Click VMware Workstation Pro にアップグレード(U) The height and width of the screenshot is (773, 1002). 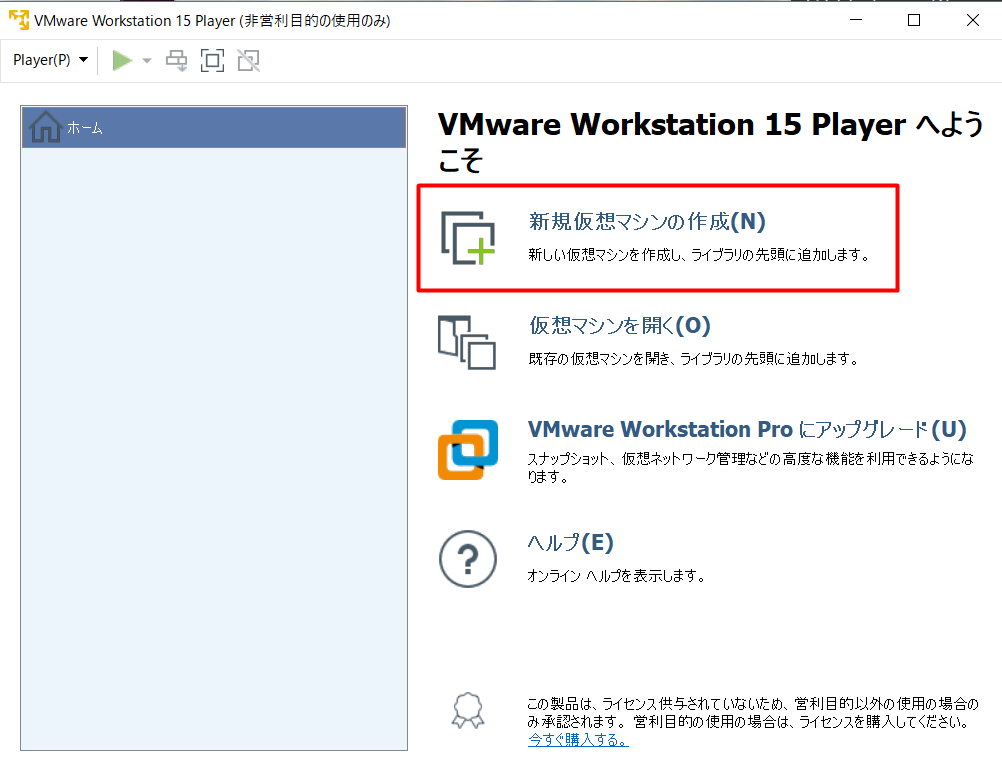pyautogui.click(x=747, y=429)
